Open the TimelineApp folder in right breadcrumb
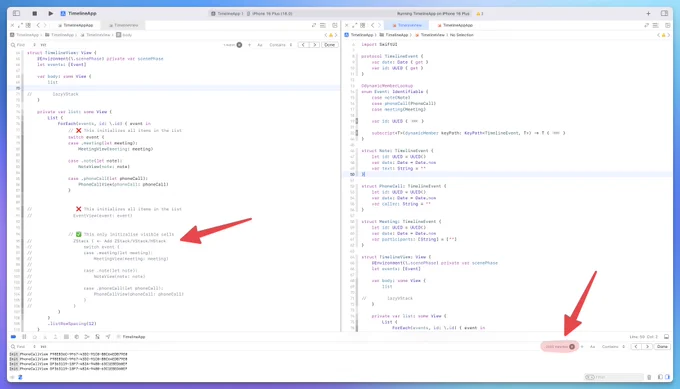The width and height of the screenshot is (680, 389). [394, 35]
